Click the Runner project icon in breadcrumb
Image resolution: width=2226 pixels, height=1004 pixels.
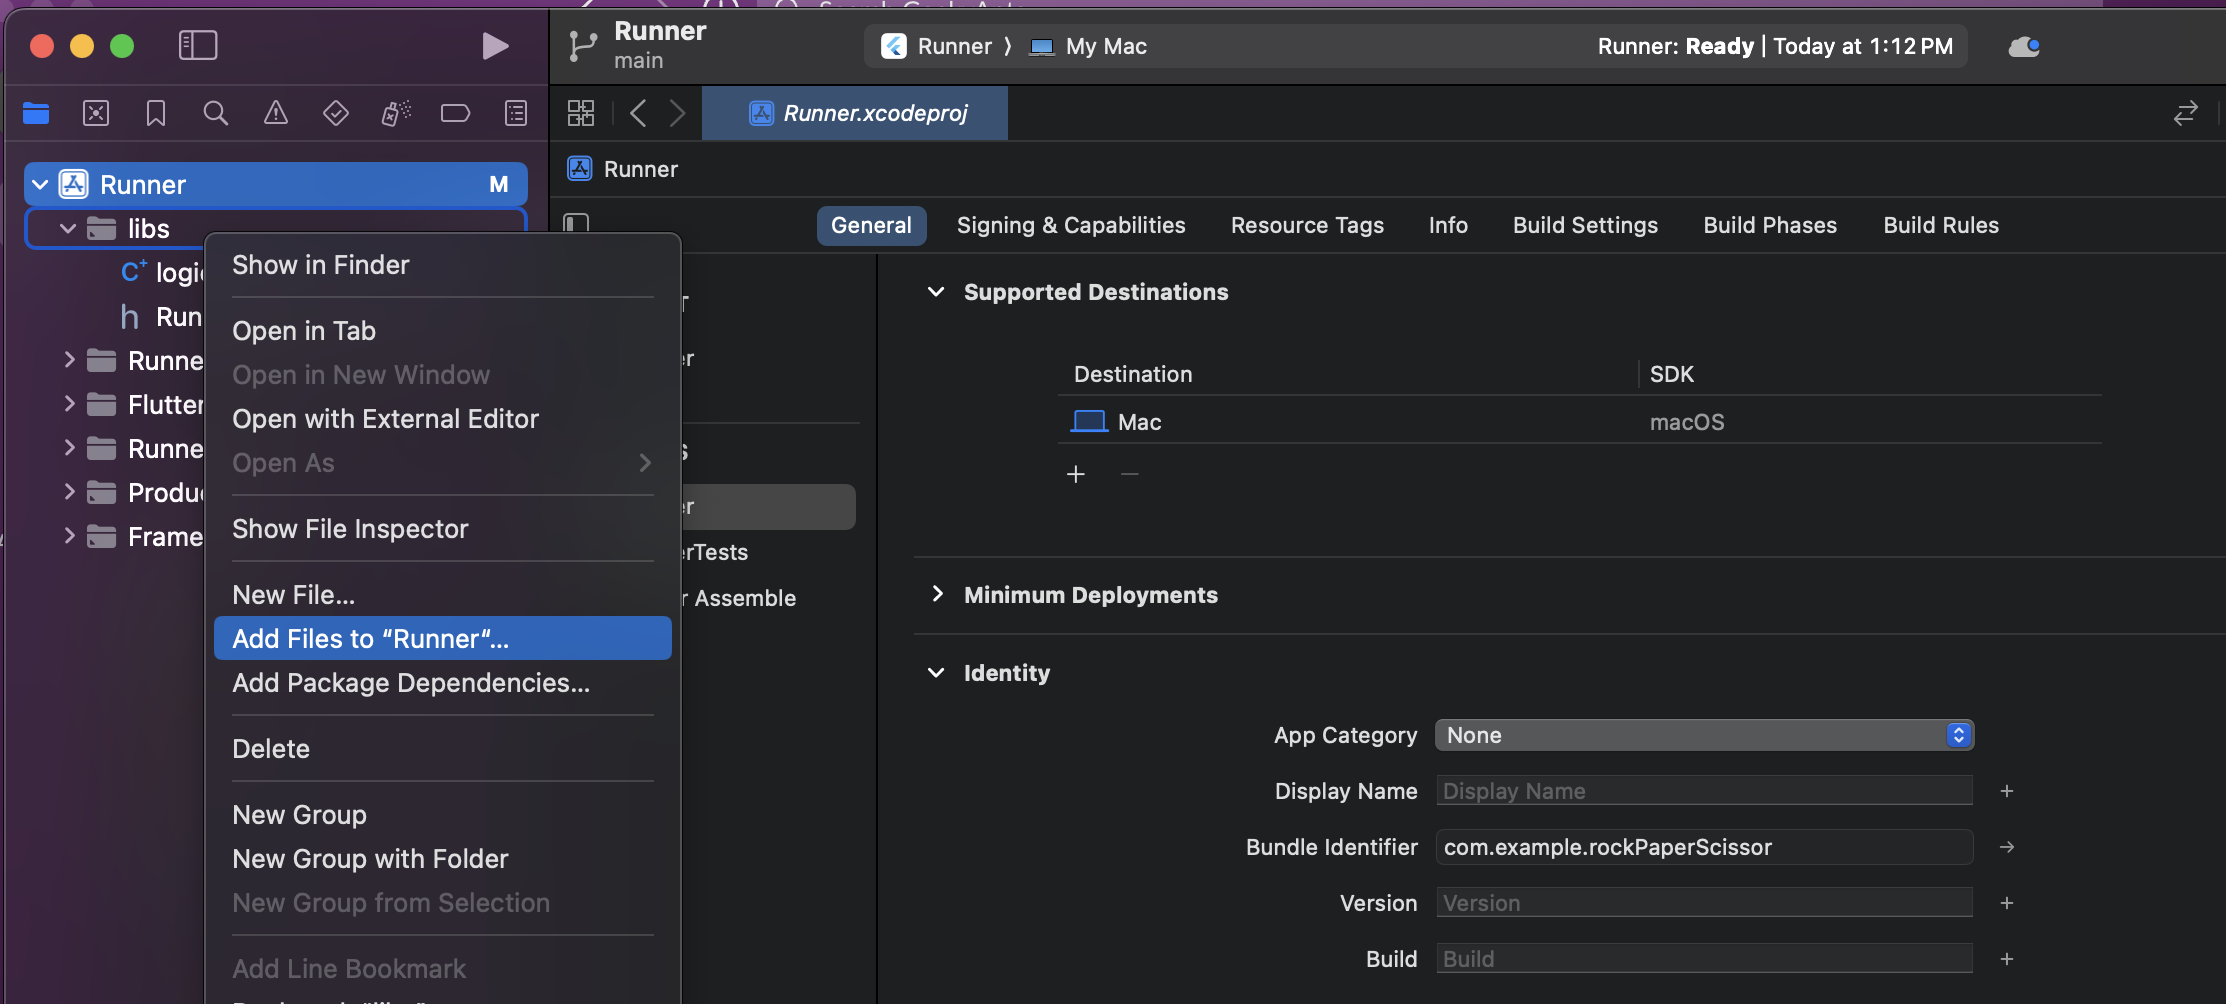580,169
